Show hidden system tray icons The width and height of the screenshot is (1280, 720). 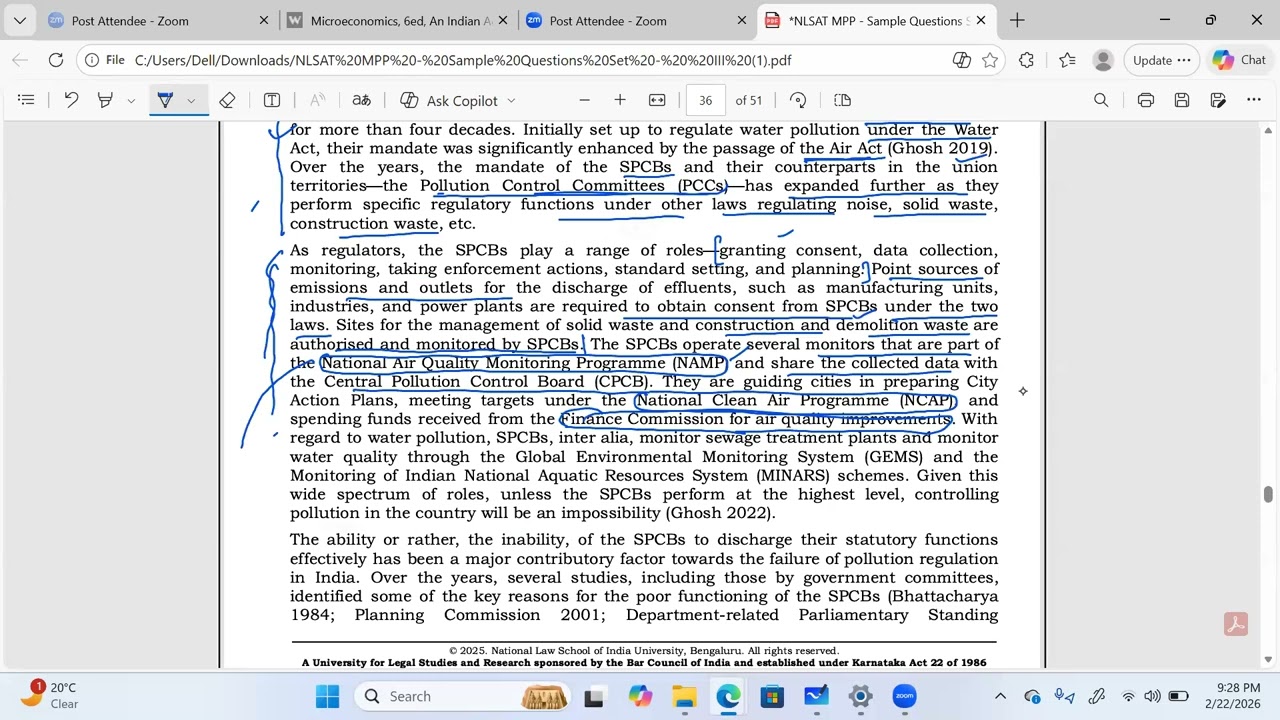1000,696
